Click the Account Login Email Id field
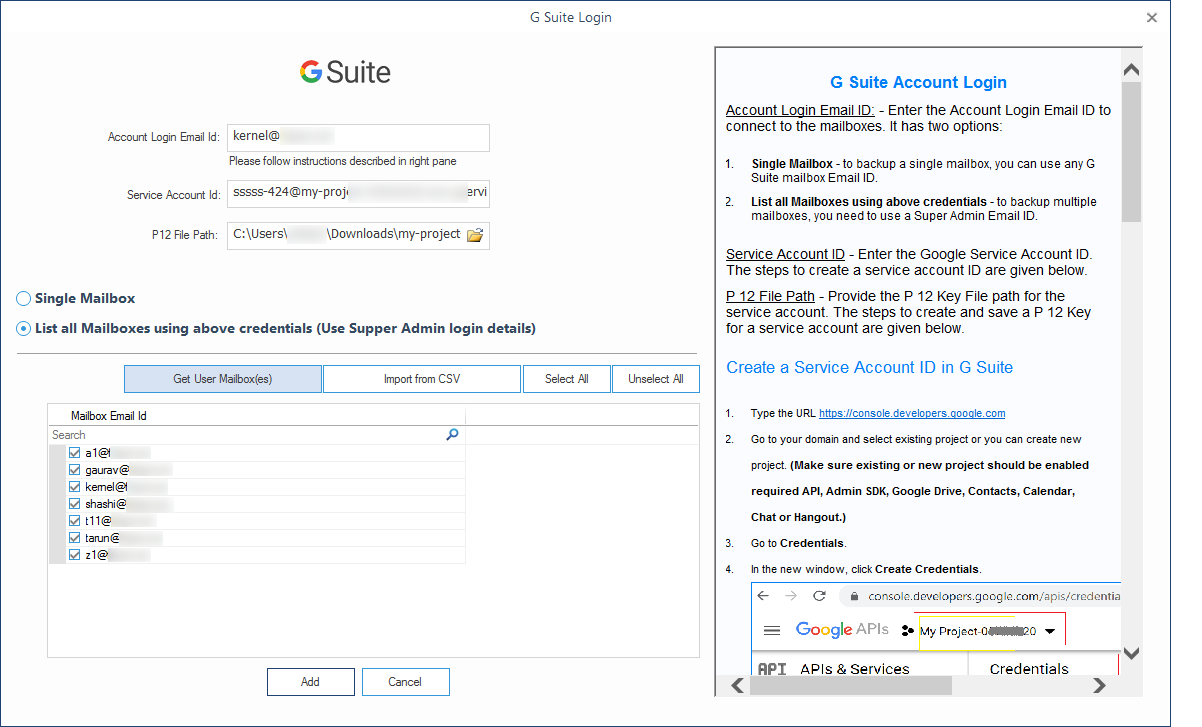 point(358,137)
